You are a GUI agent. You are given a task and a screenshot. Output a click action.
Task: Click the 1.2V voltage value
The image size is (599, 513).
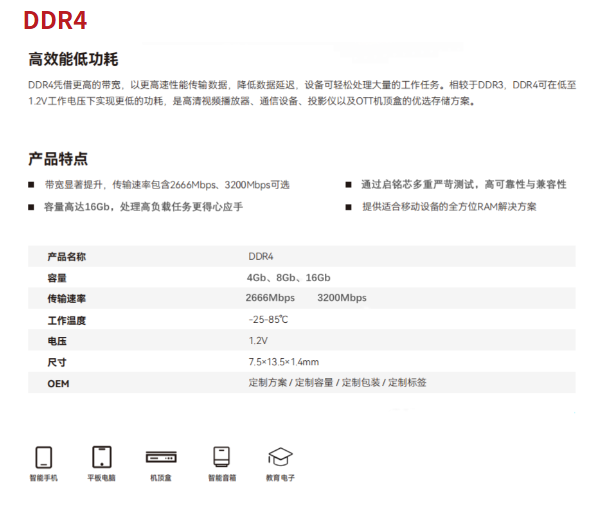pos(258,341)
